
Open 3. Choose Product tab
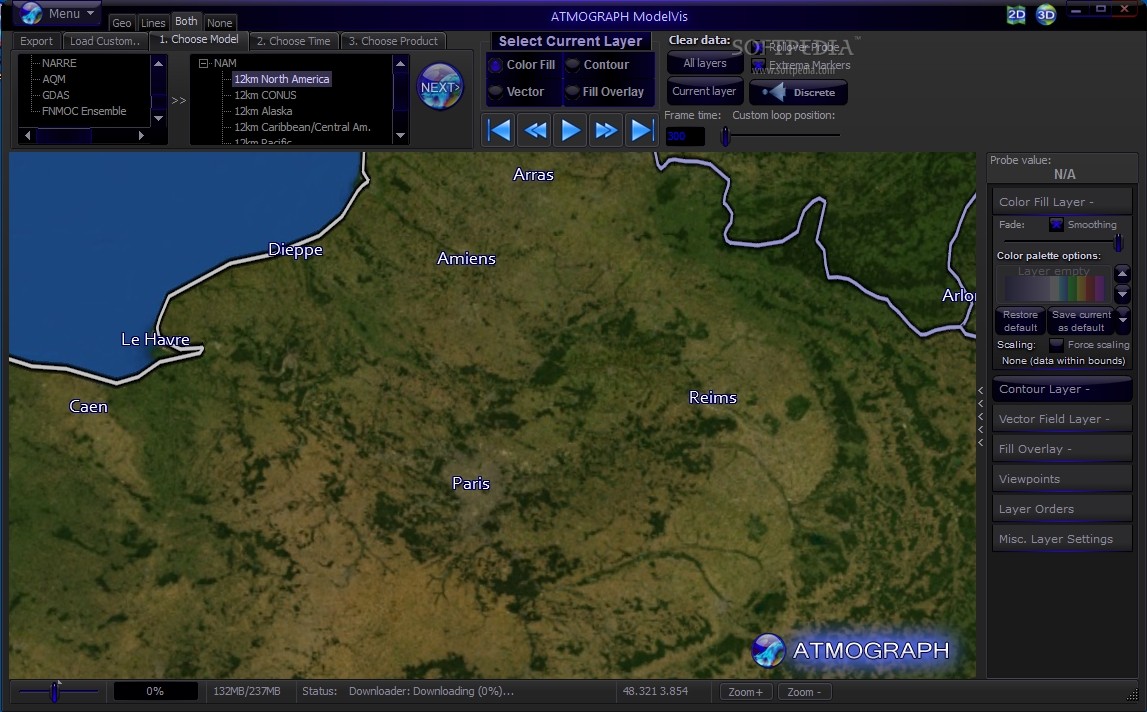394,41
